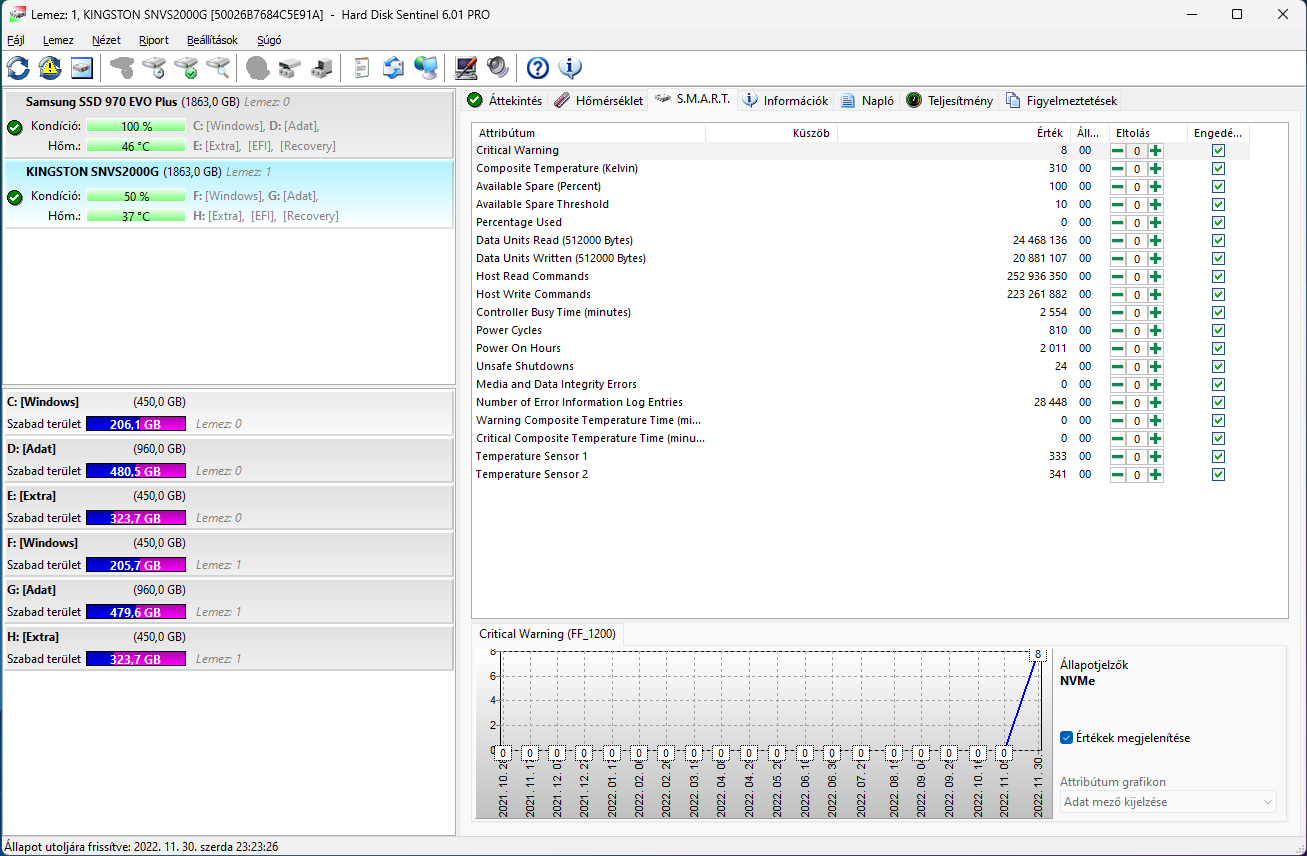Click the green check icon beside KINGSTON condition
The width and height of the screenshot is (1307, 856).
coord(15,197)
